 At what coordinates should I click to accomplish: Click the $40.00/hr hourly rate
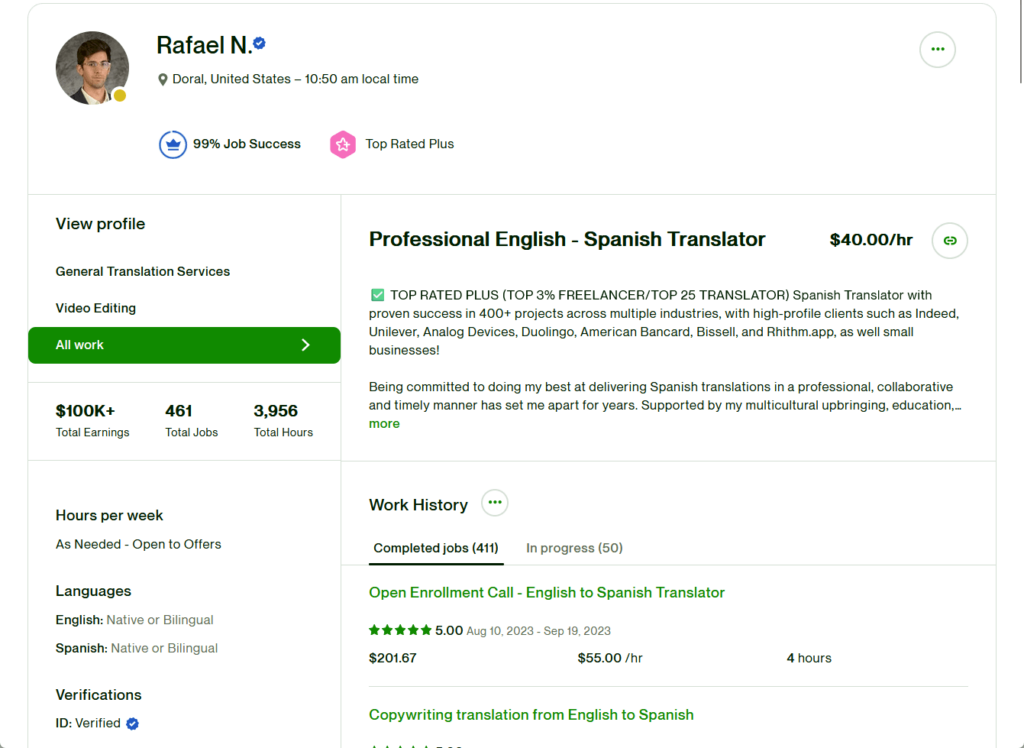pos(871,240)
